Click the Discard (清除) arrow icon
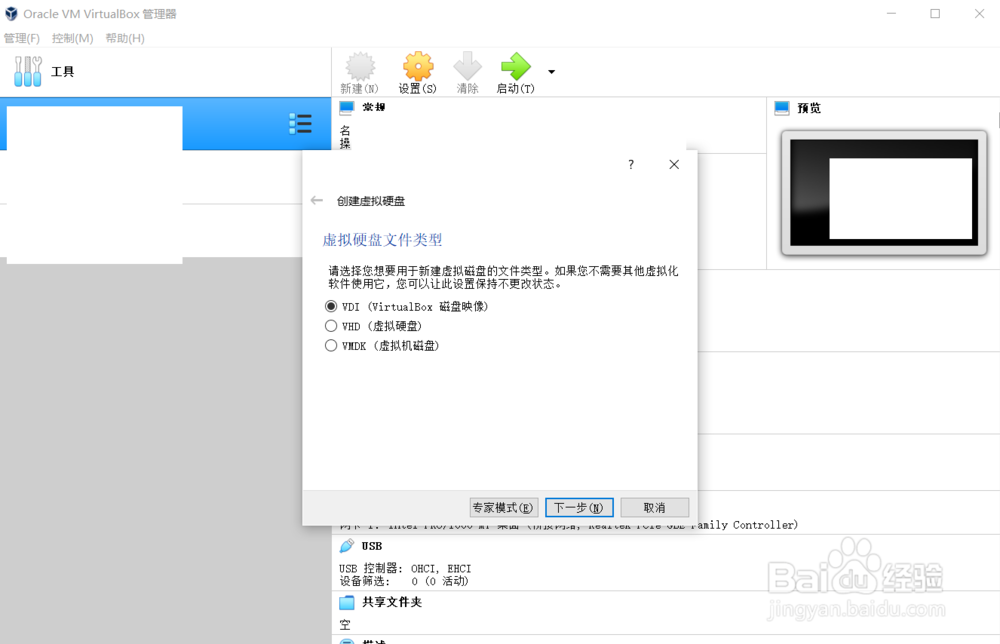Image resolution: width=1000 pixels, height=644 pixels. 467,66
